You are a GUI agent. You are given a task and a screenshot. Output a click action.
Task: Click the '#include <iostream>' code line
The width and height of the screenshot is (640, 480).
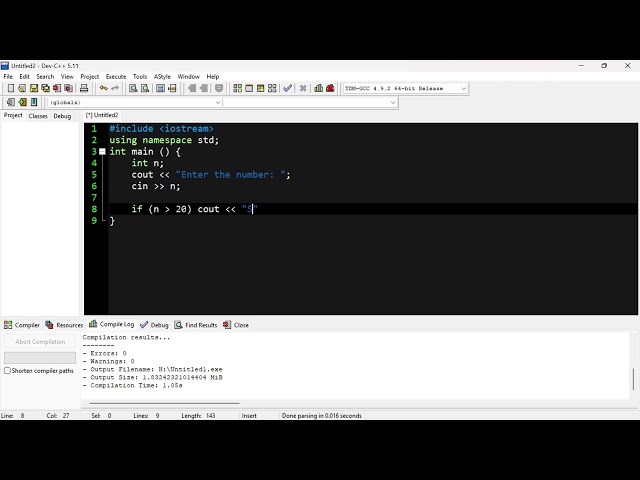pyautogui.click(x=162, y=129)
